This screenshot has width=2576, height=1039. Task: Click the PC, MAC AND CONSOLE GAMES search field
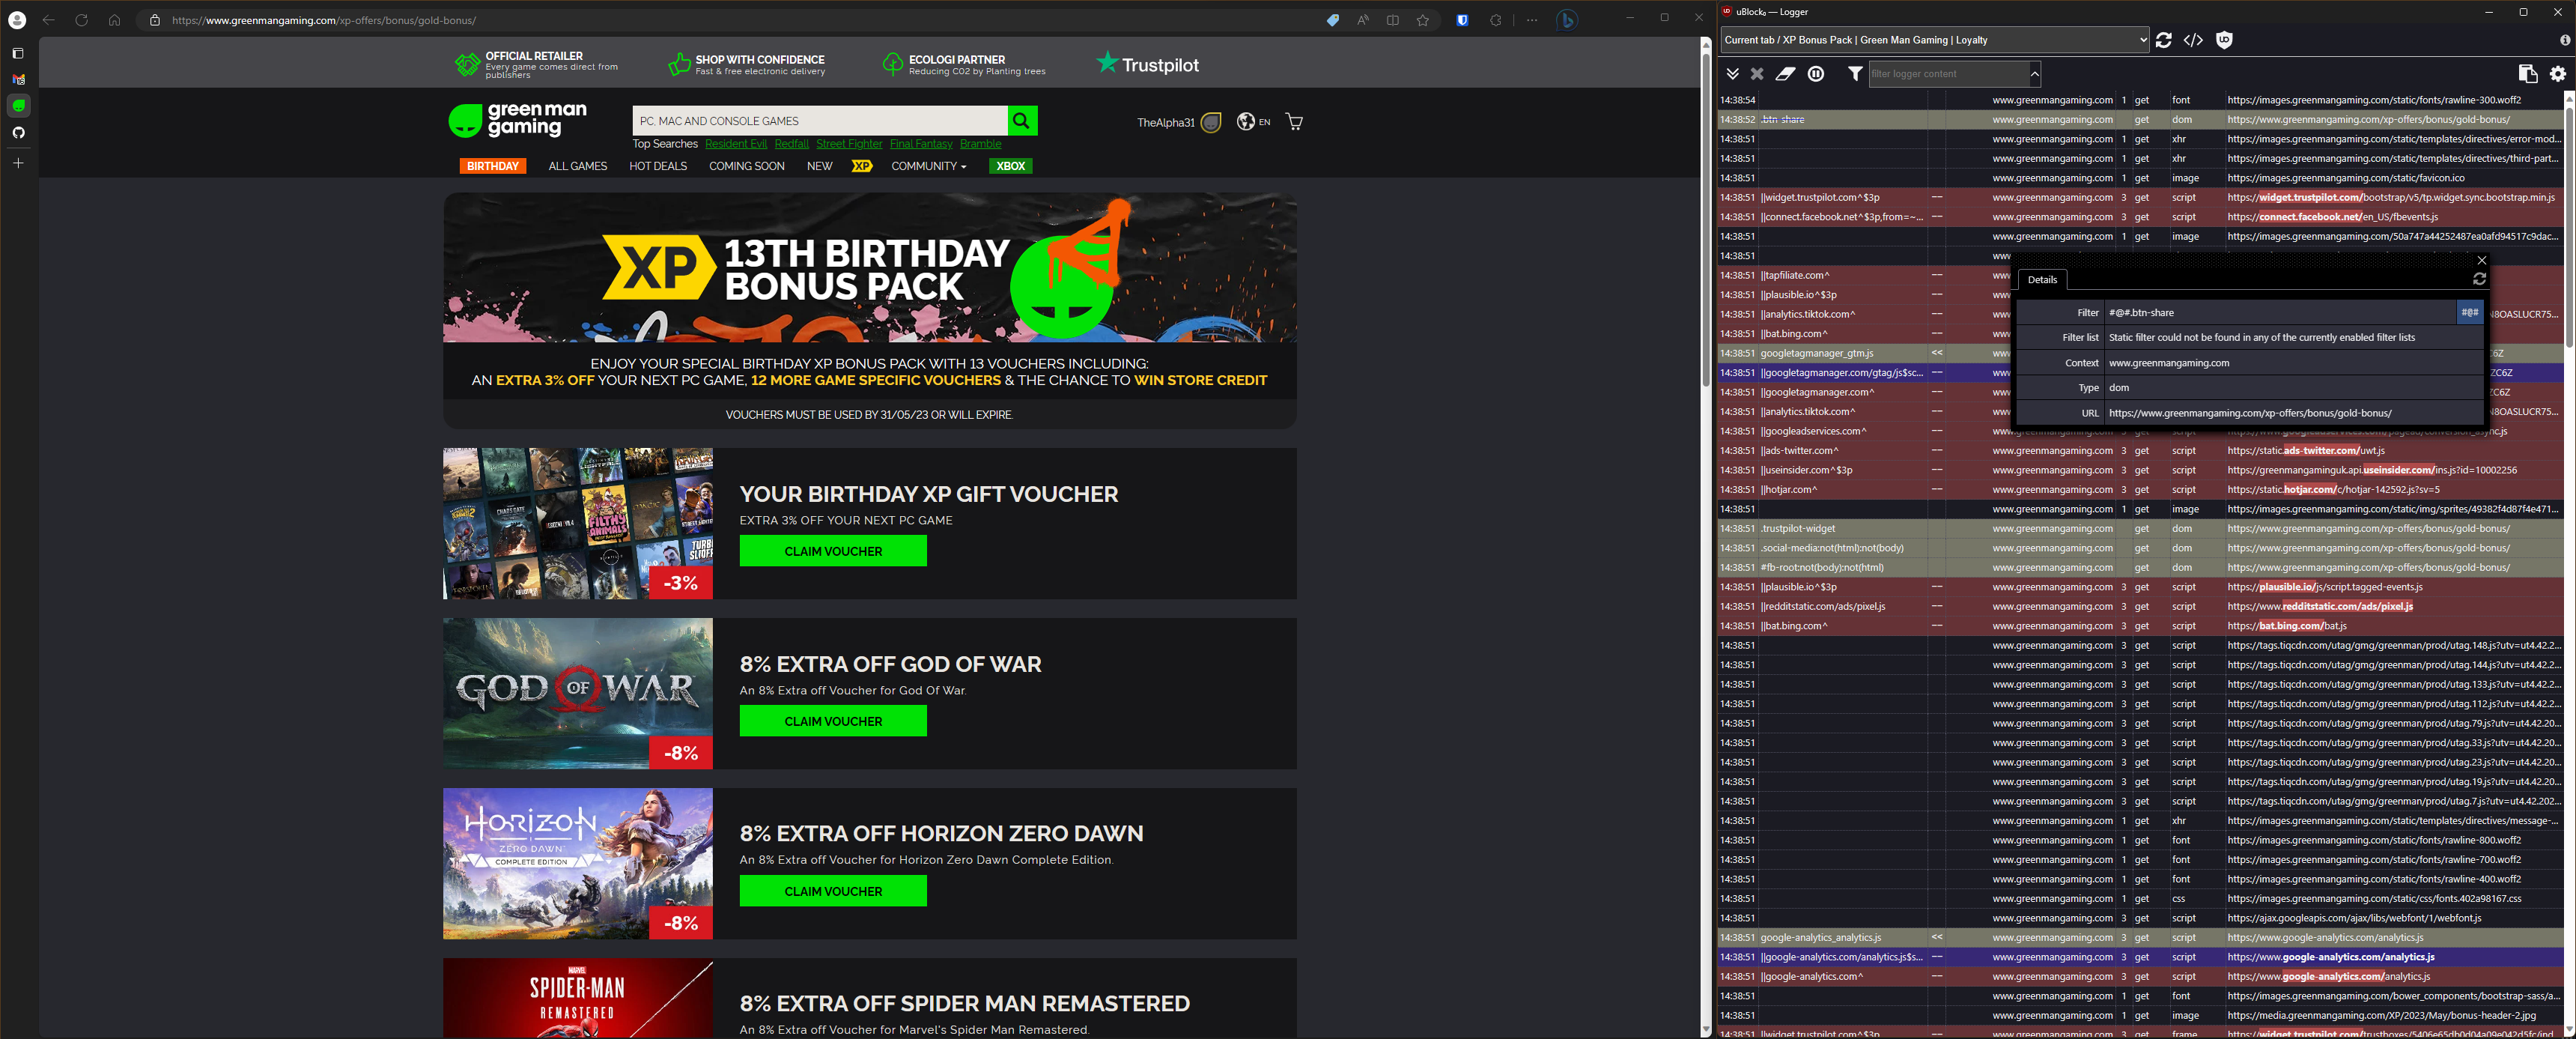point(820,121)
